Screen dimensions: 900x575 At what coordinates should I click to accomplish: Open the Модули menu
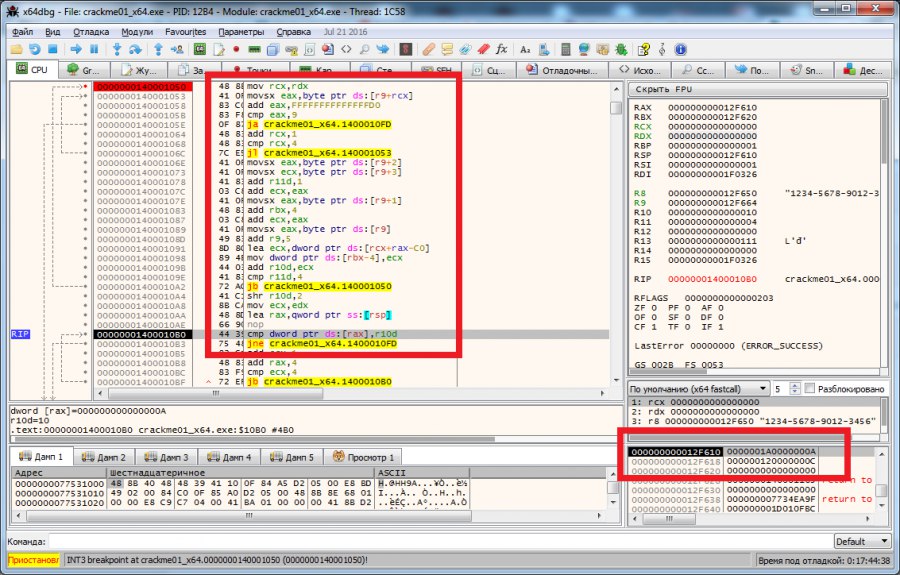tap(137, 32)
